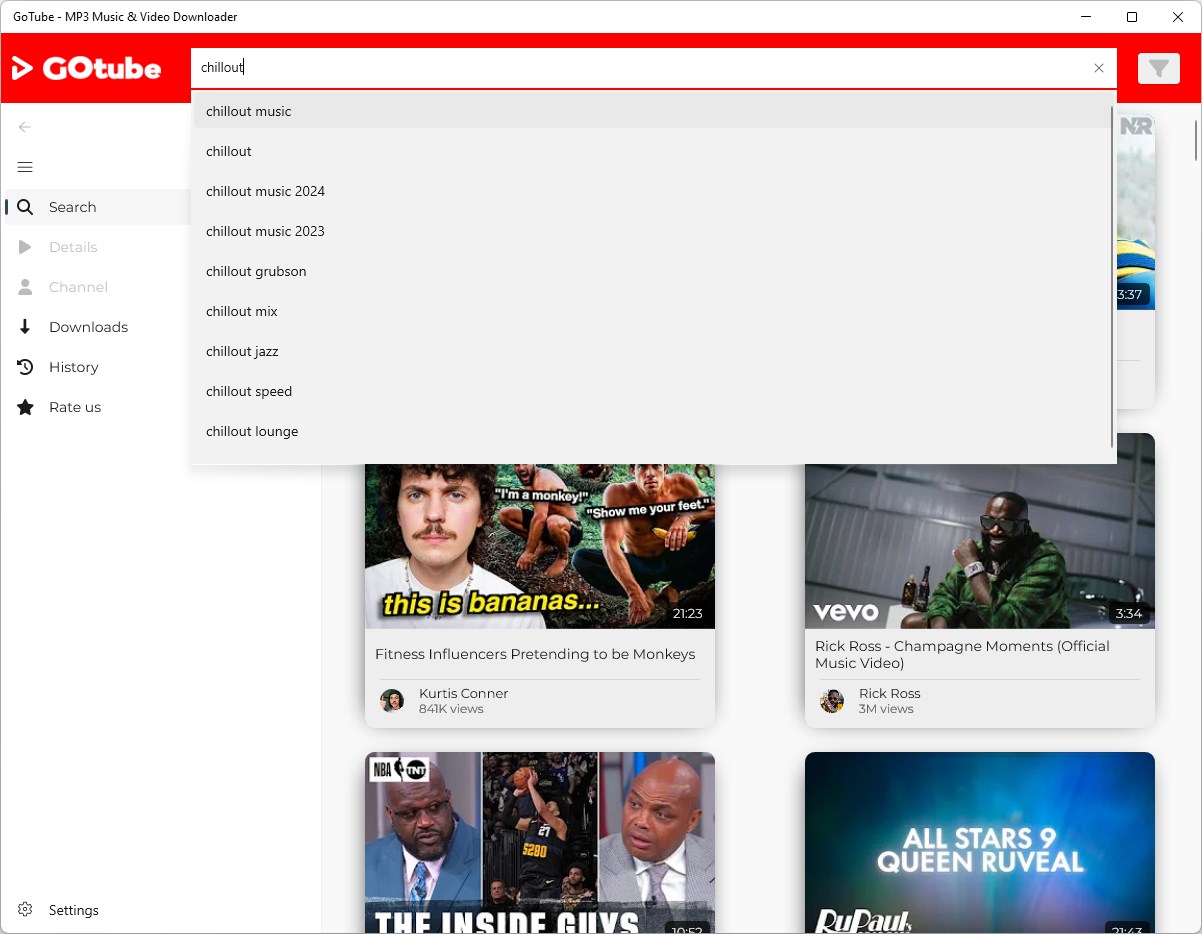
Task: Open the Inside Guys NBA thumbnail
Action: [x=540, y=843]
